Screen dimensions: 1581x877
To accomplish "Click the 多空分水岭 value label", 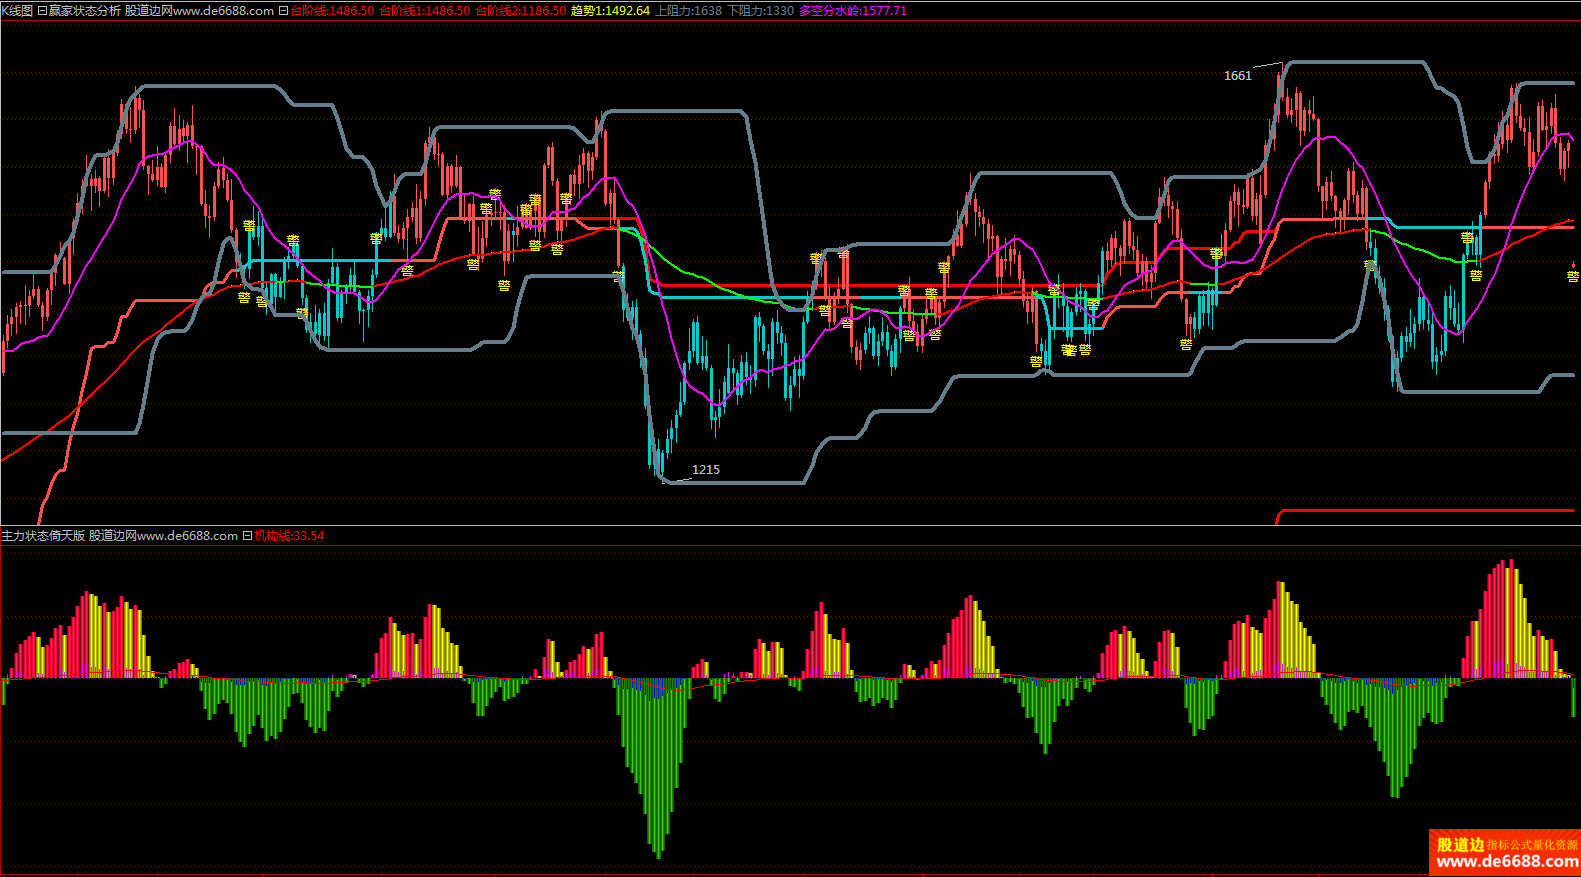I will [x=852, y=11].
